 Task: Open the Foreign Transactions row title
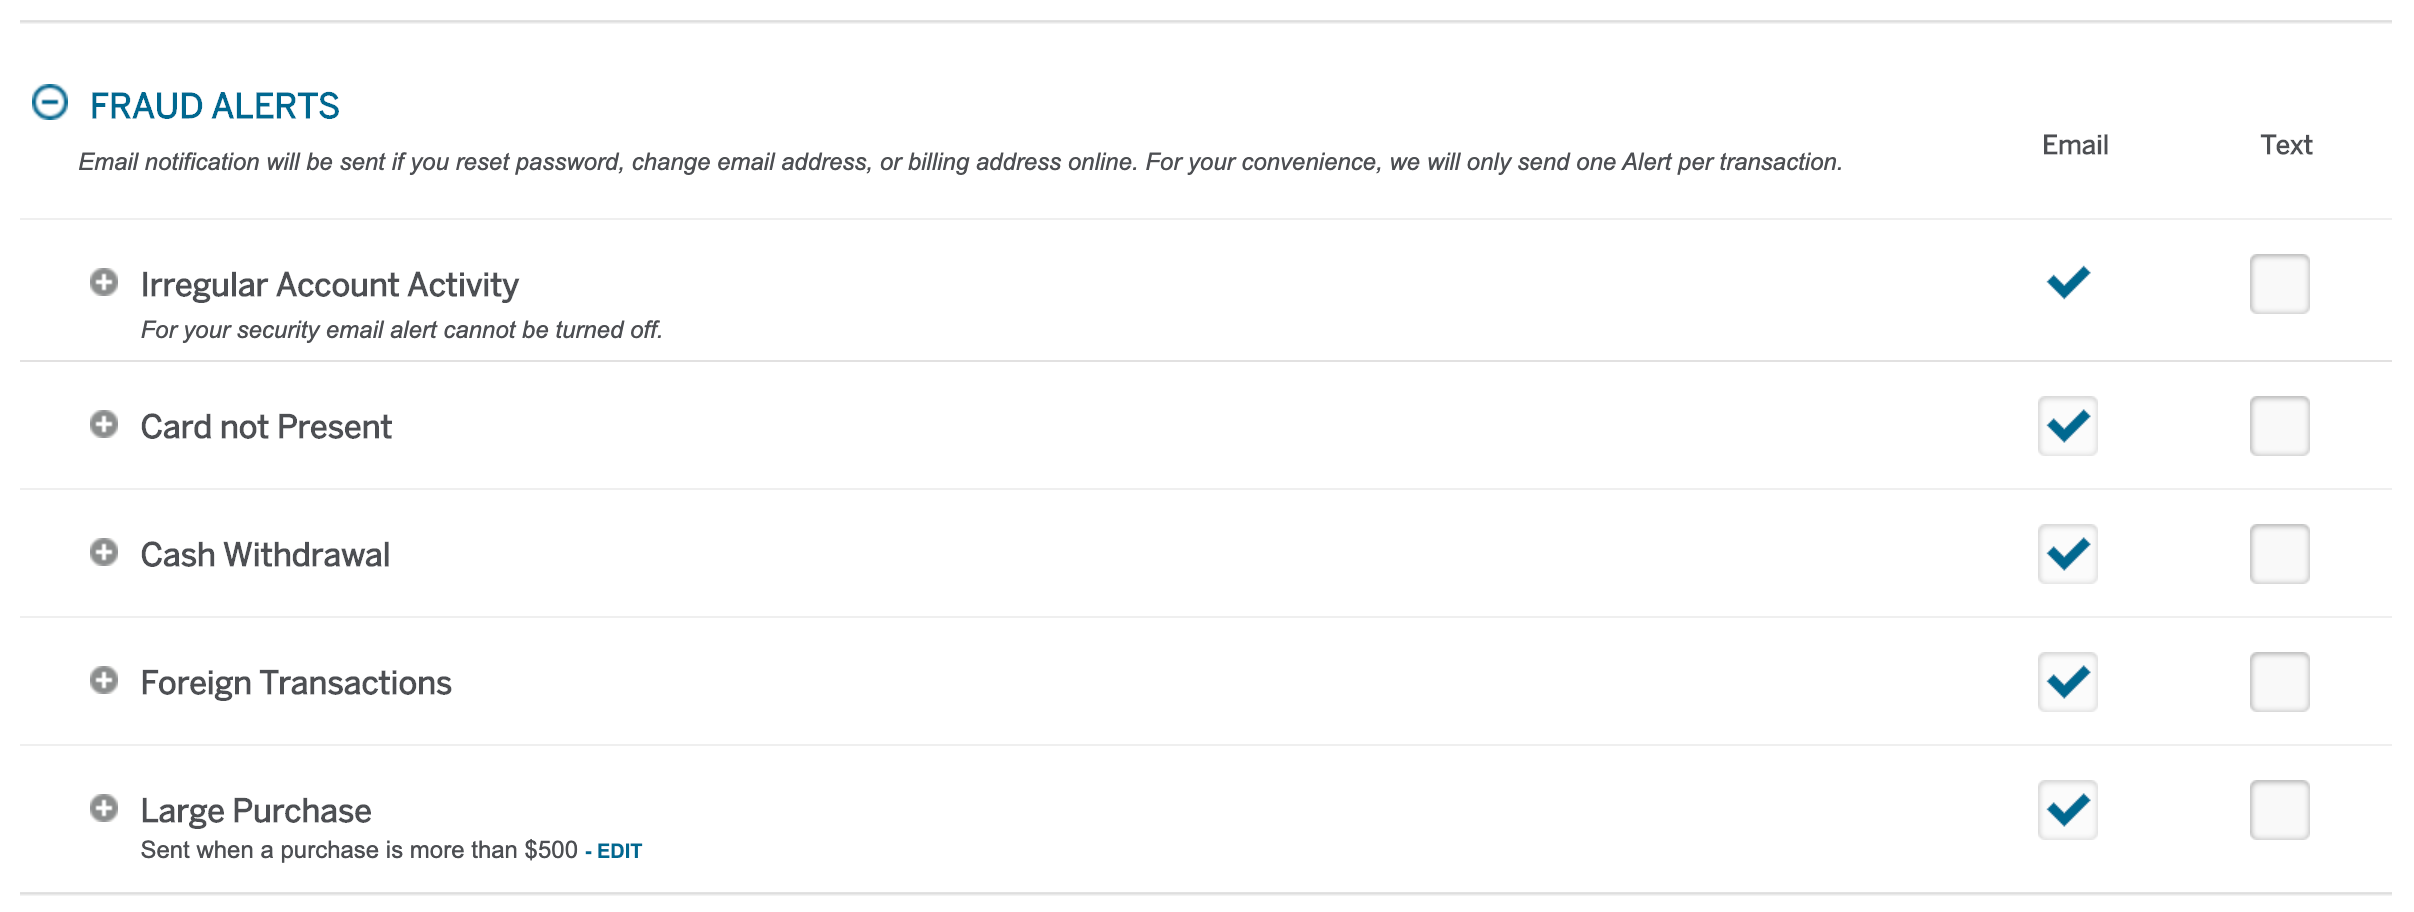tap(296, 683)
